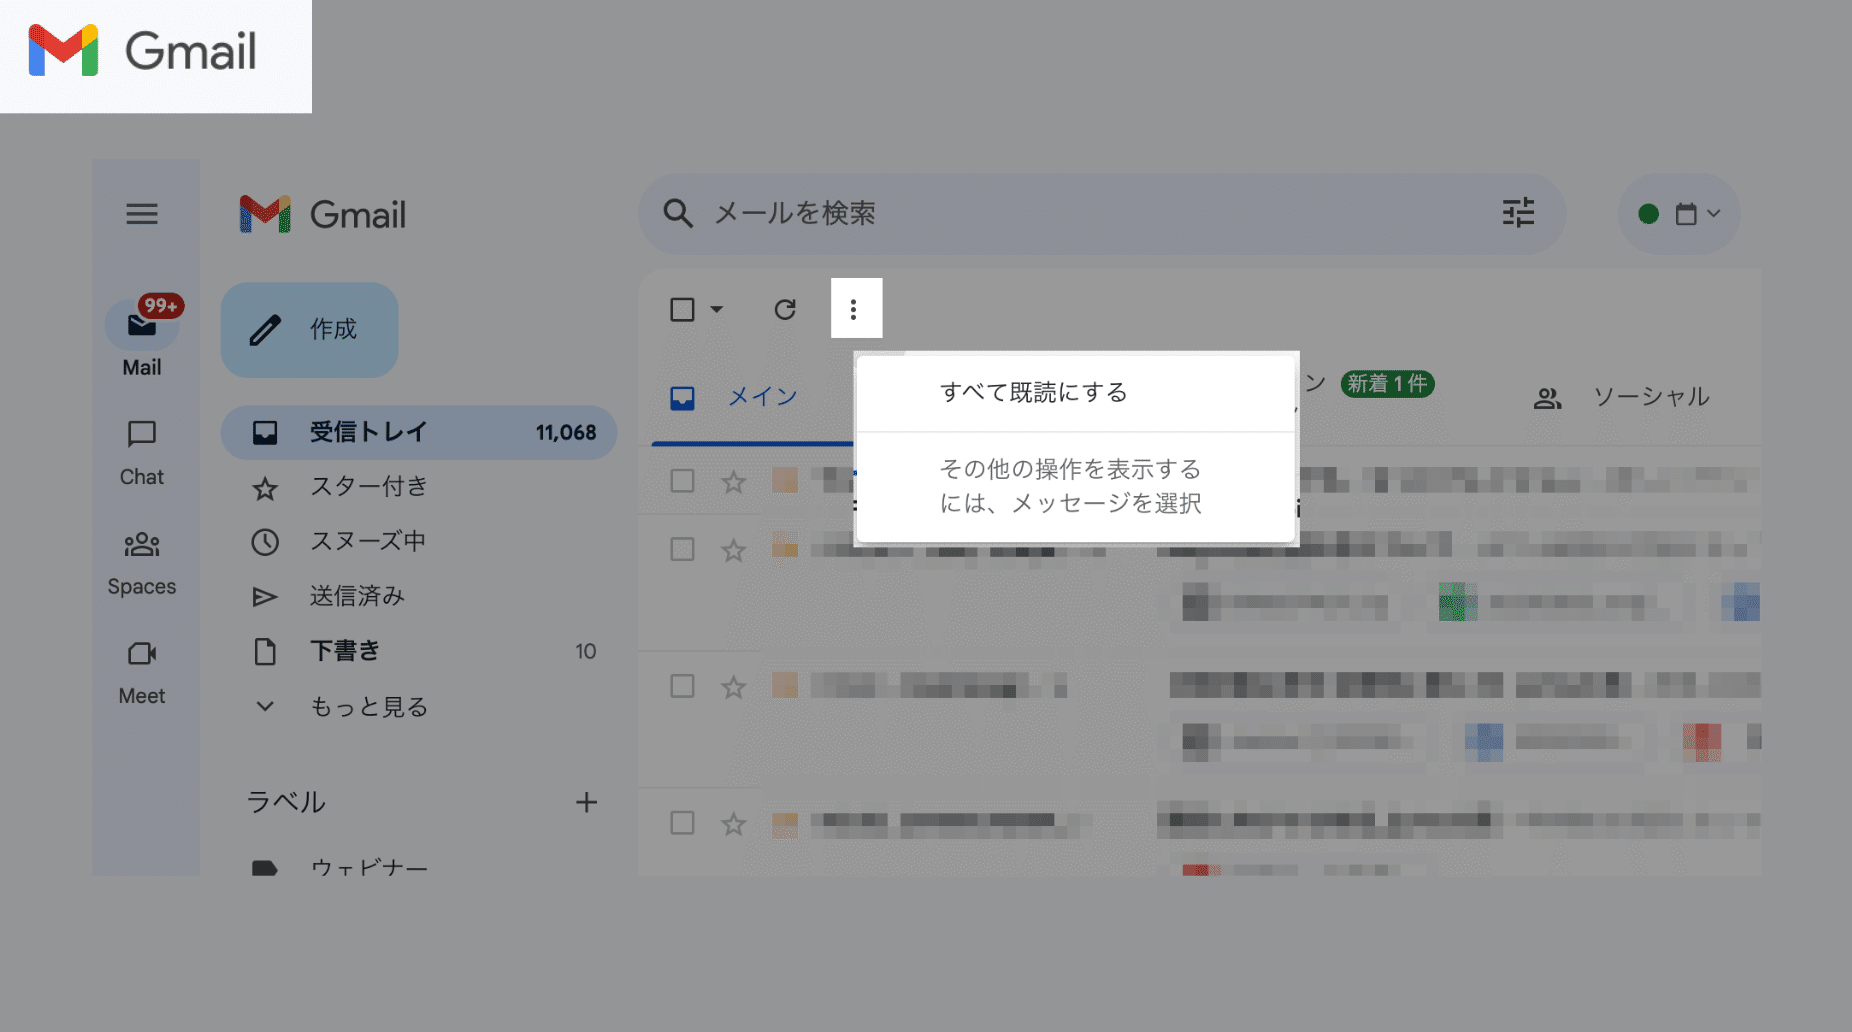Open the Chat section

142,453
